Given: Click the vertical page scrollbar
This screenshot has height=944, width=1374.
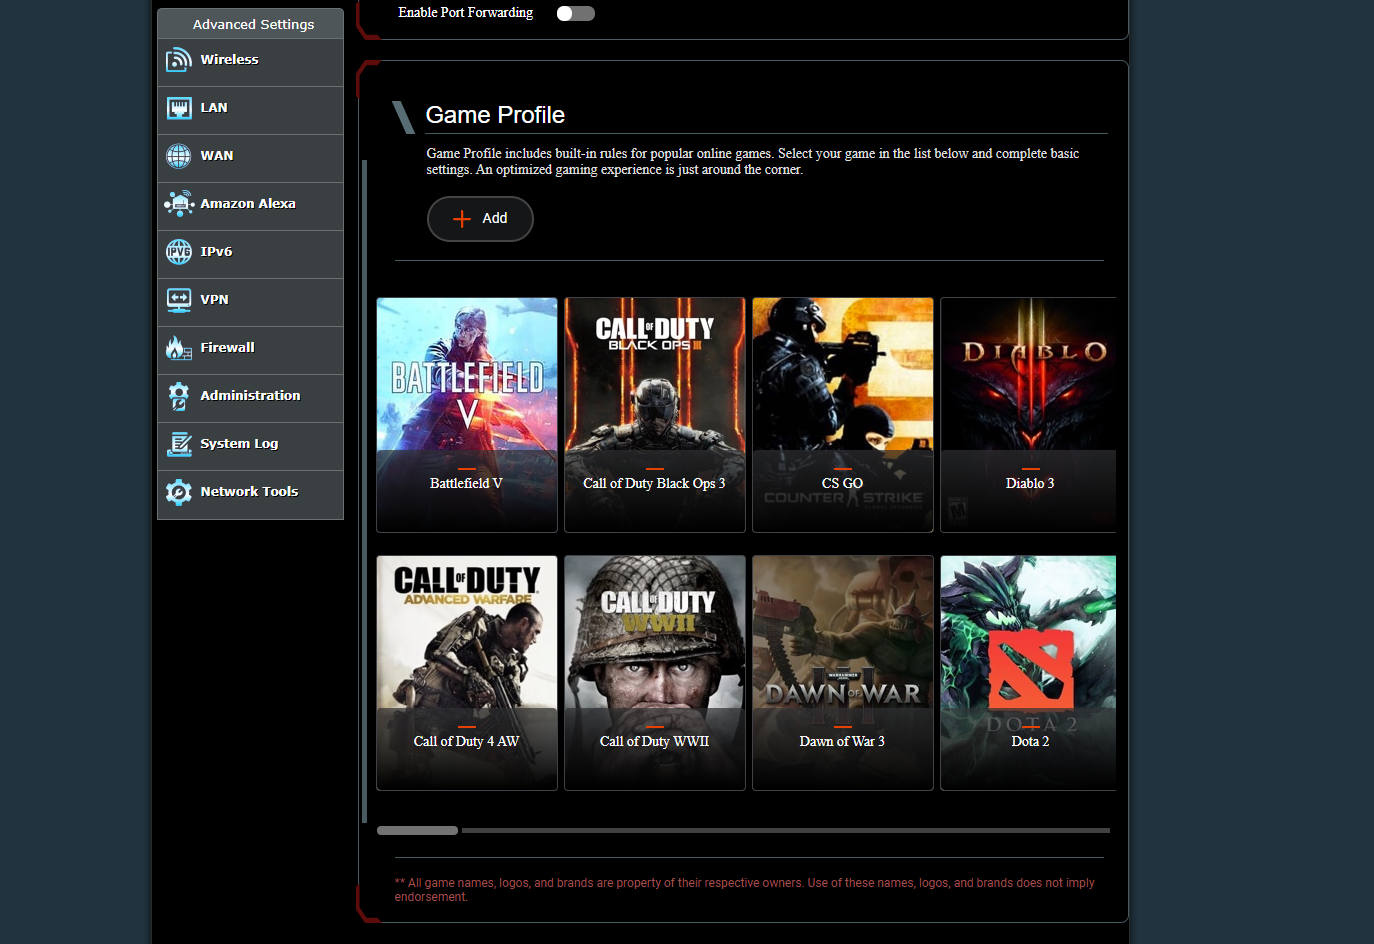Looking at the screenshot, I should 365,491.
